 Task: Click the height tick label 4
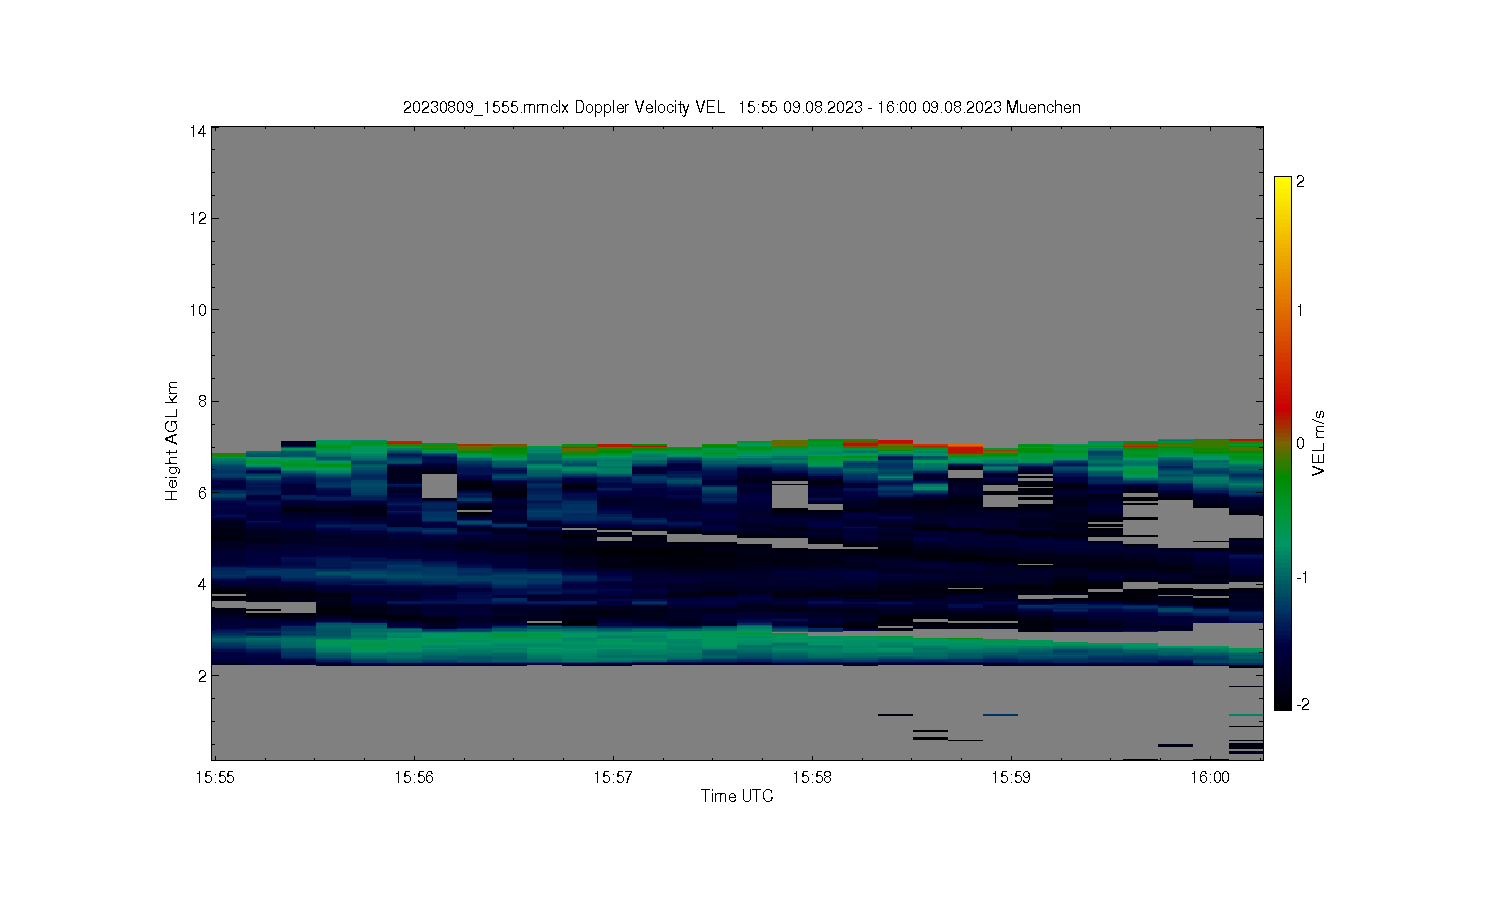[x=202, y=584]
